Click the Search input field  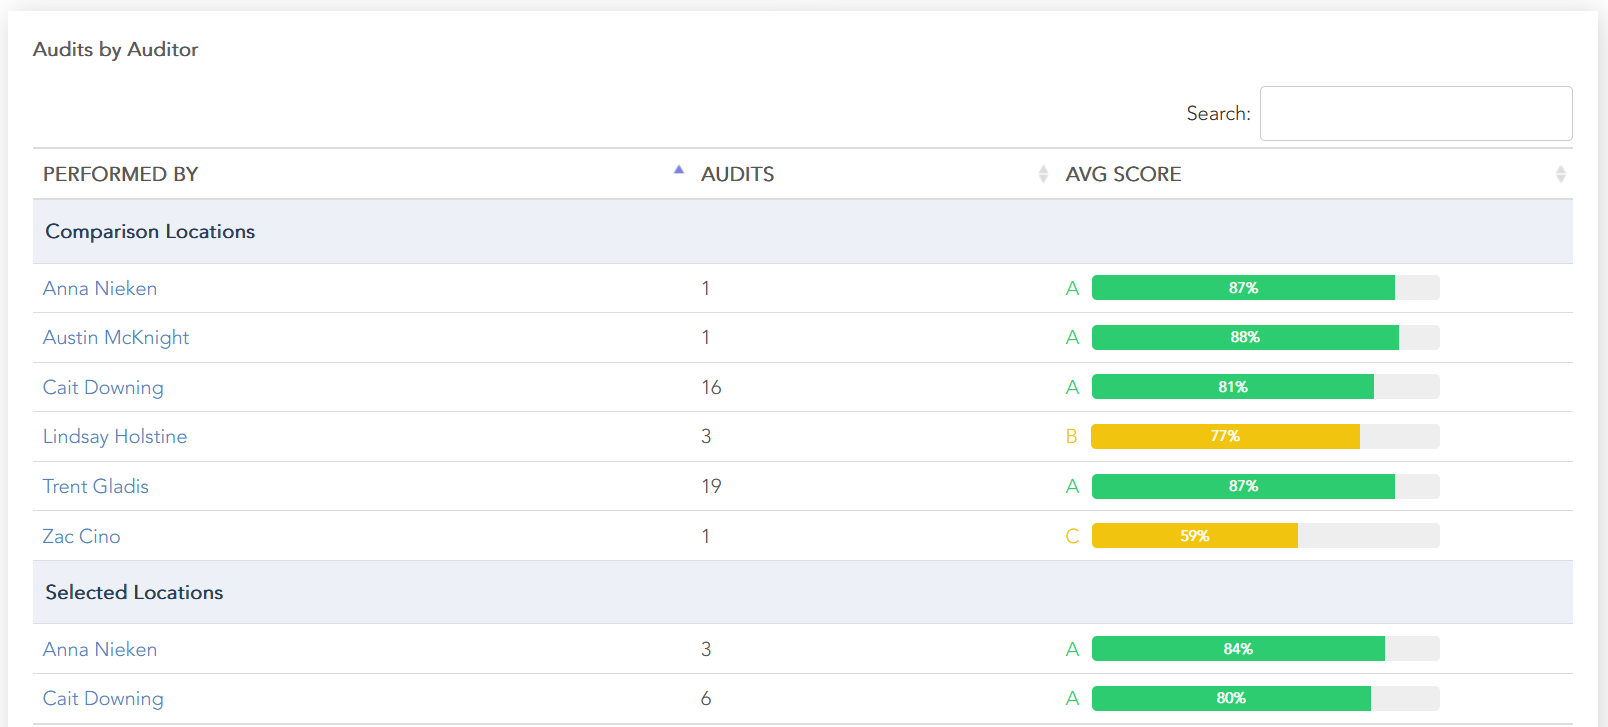1415,114
